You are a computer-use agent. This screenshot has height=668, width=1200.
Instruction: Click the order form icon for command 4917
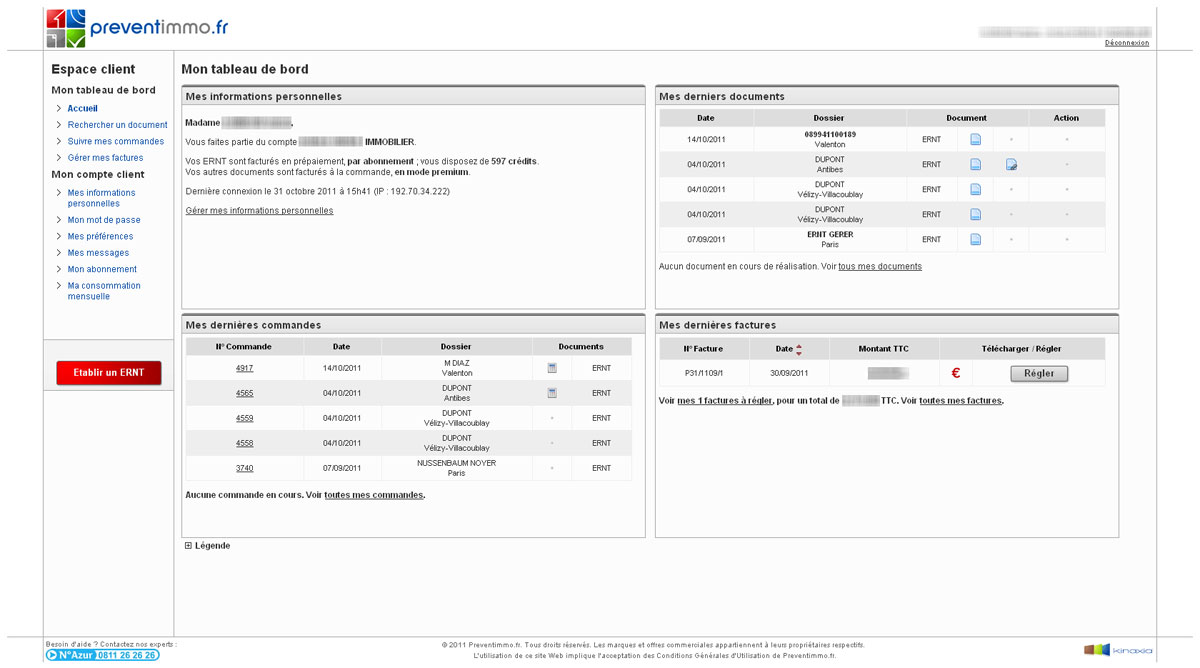click(552, 368)
